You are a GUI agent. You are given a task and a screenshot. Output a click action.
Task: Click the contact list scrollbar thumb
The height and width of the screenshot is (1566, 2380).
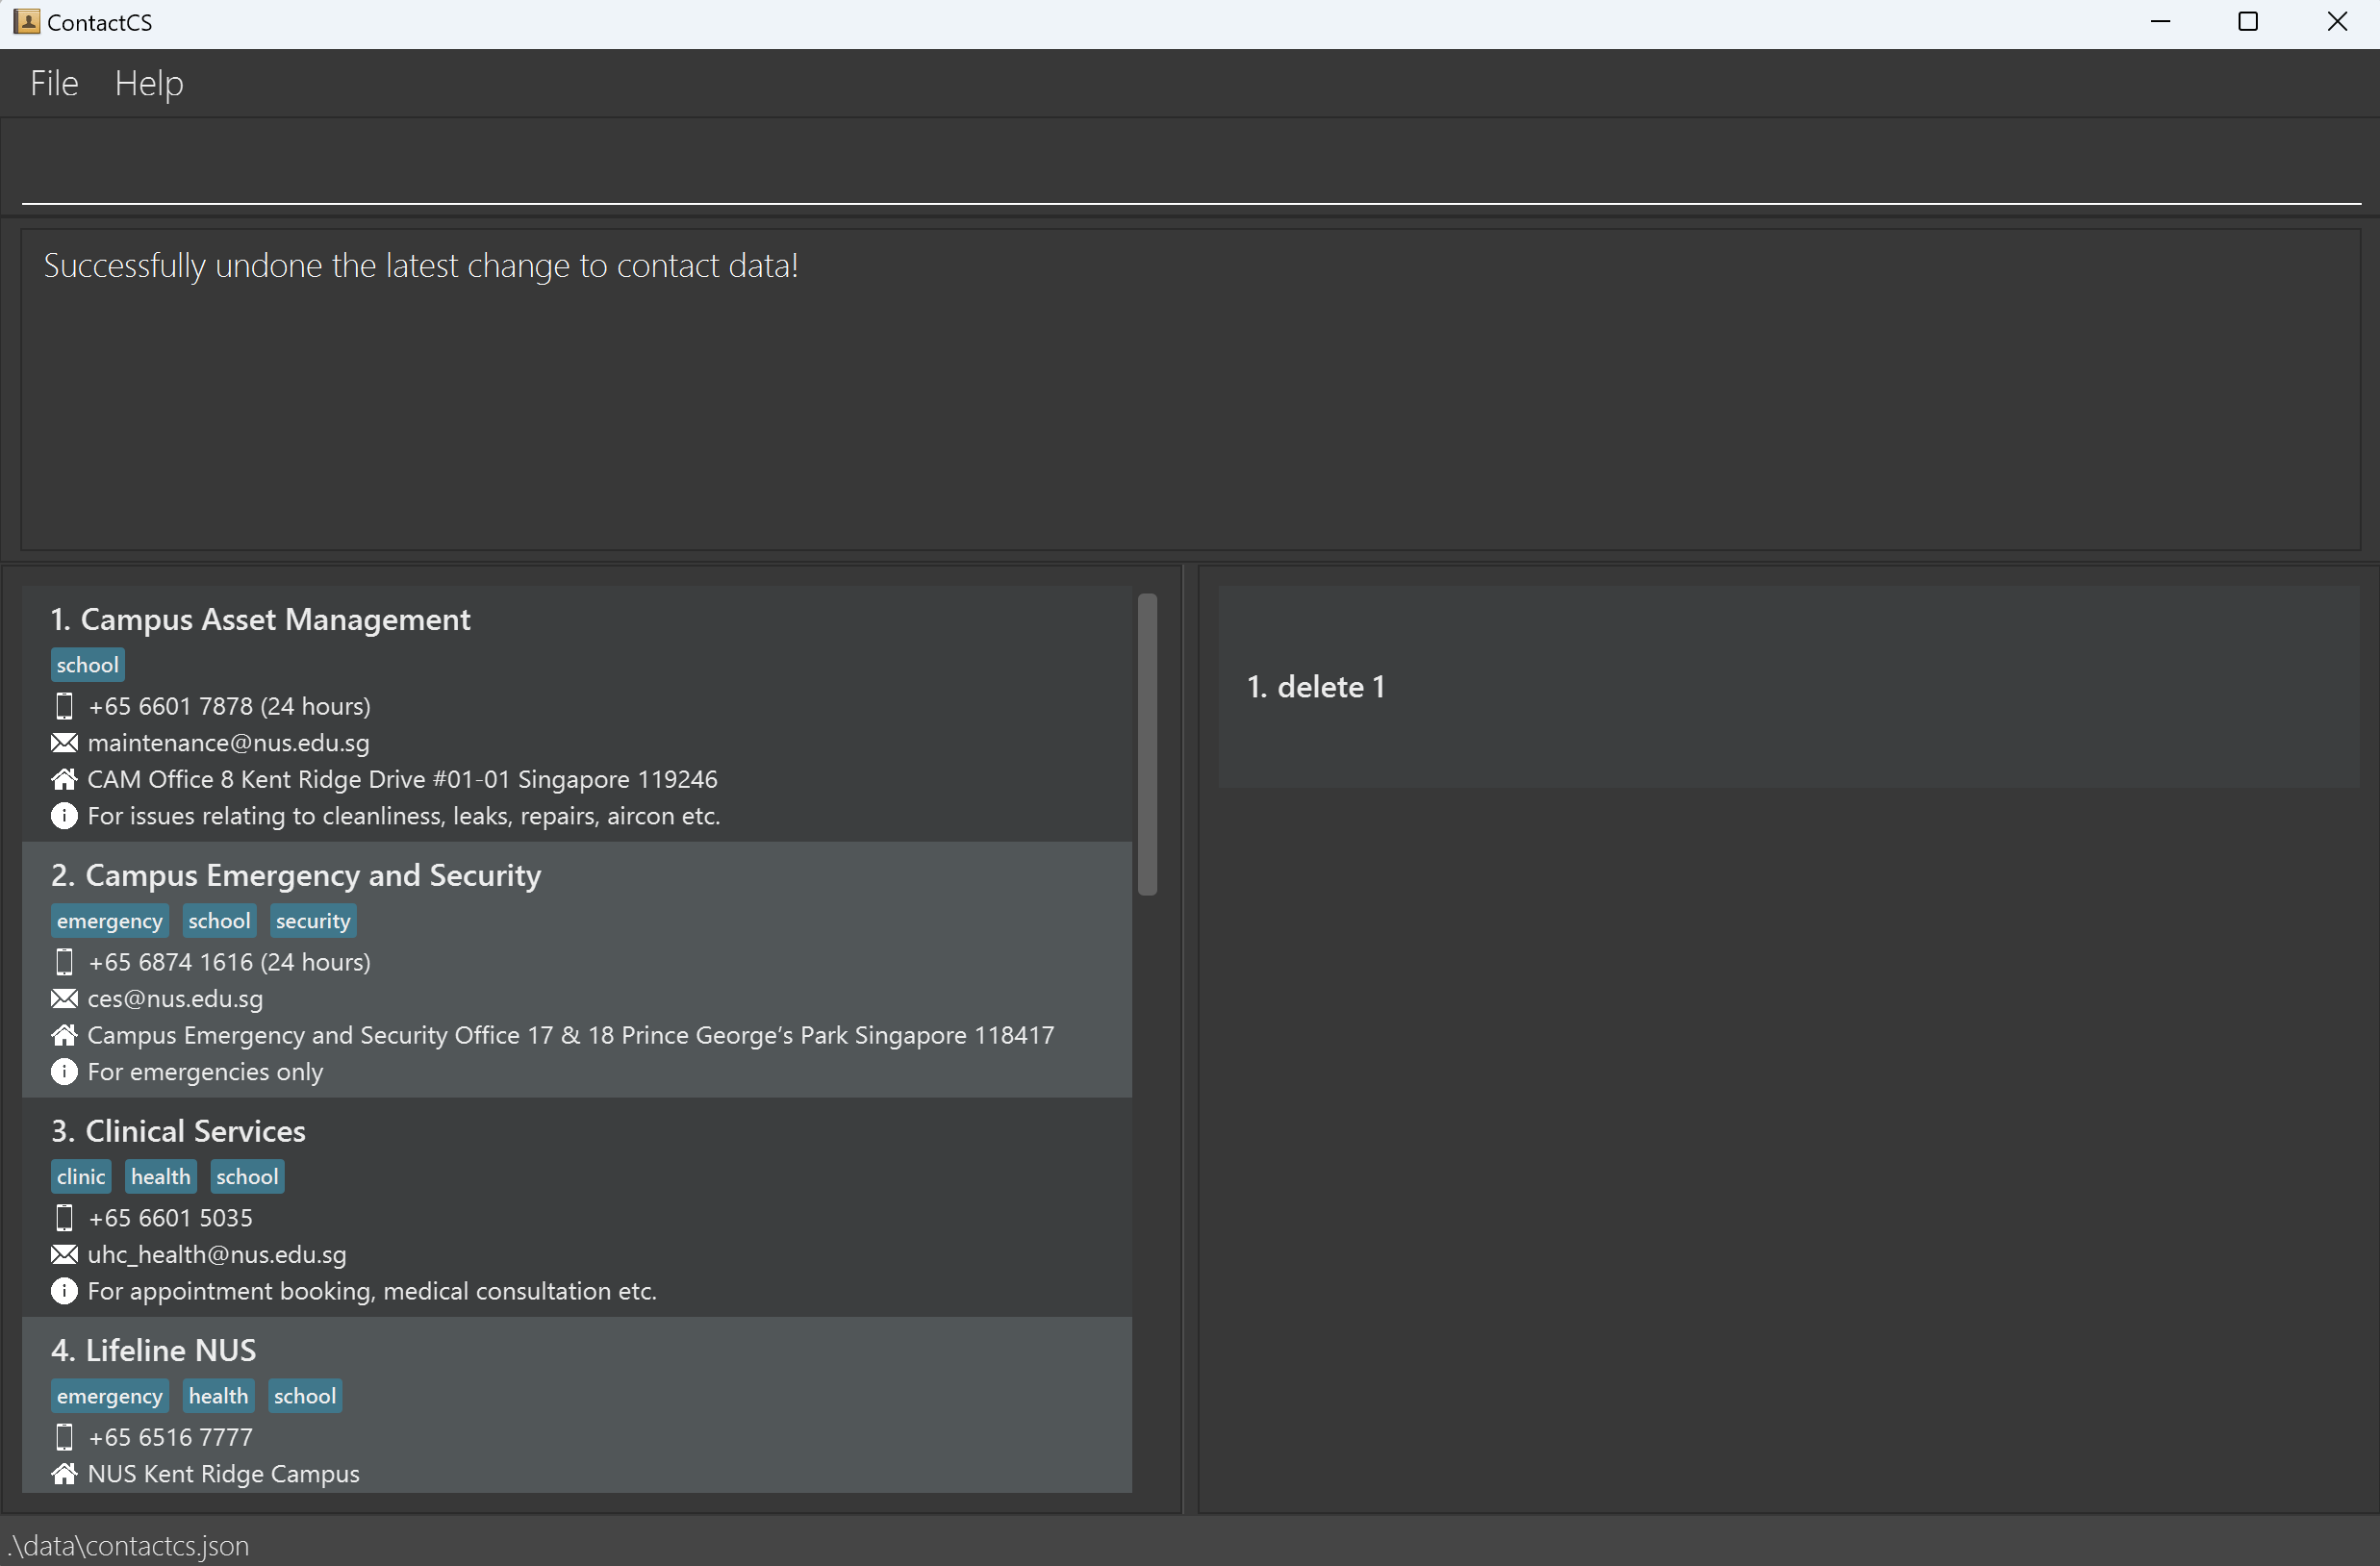click(1148, 745)
